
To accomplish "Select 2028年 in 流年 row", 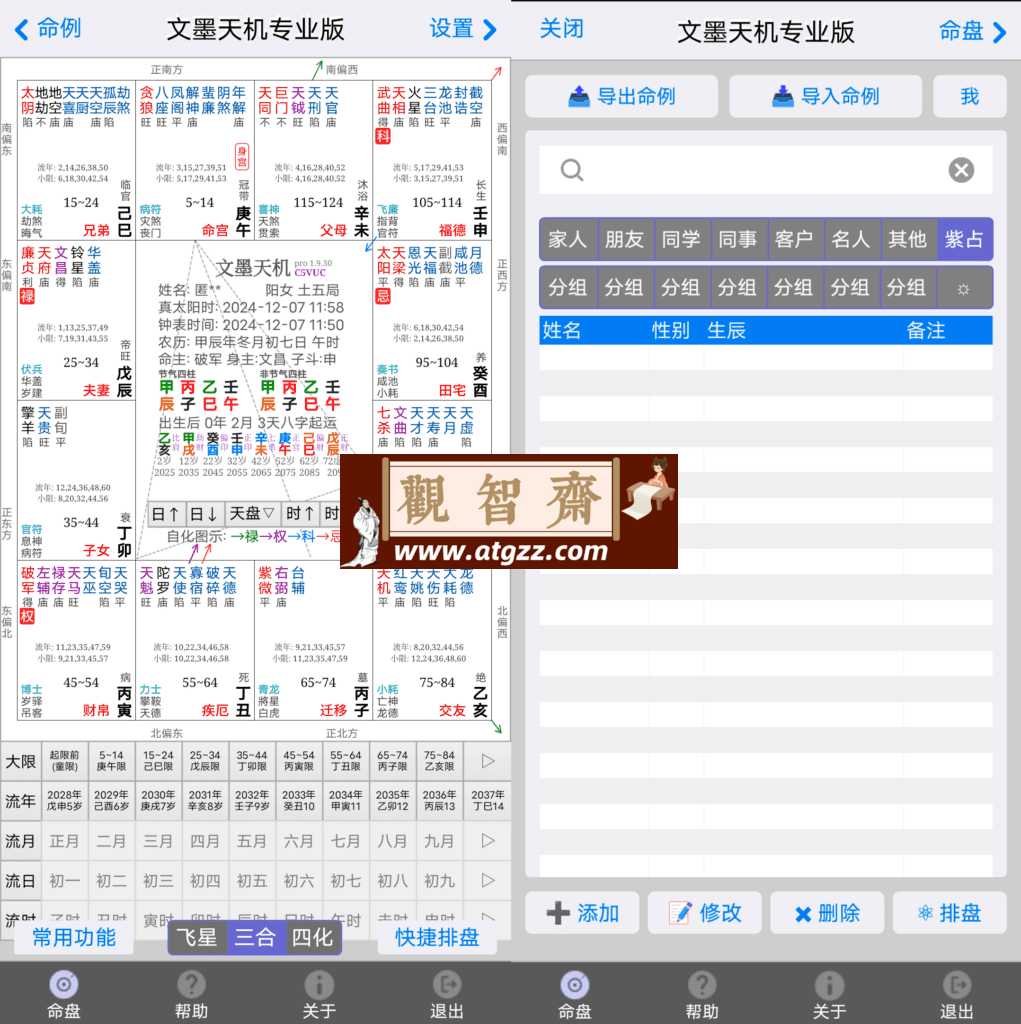I will pos(65,801).
